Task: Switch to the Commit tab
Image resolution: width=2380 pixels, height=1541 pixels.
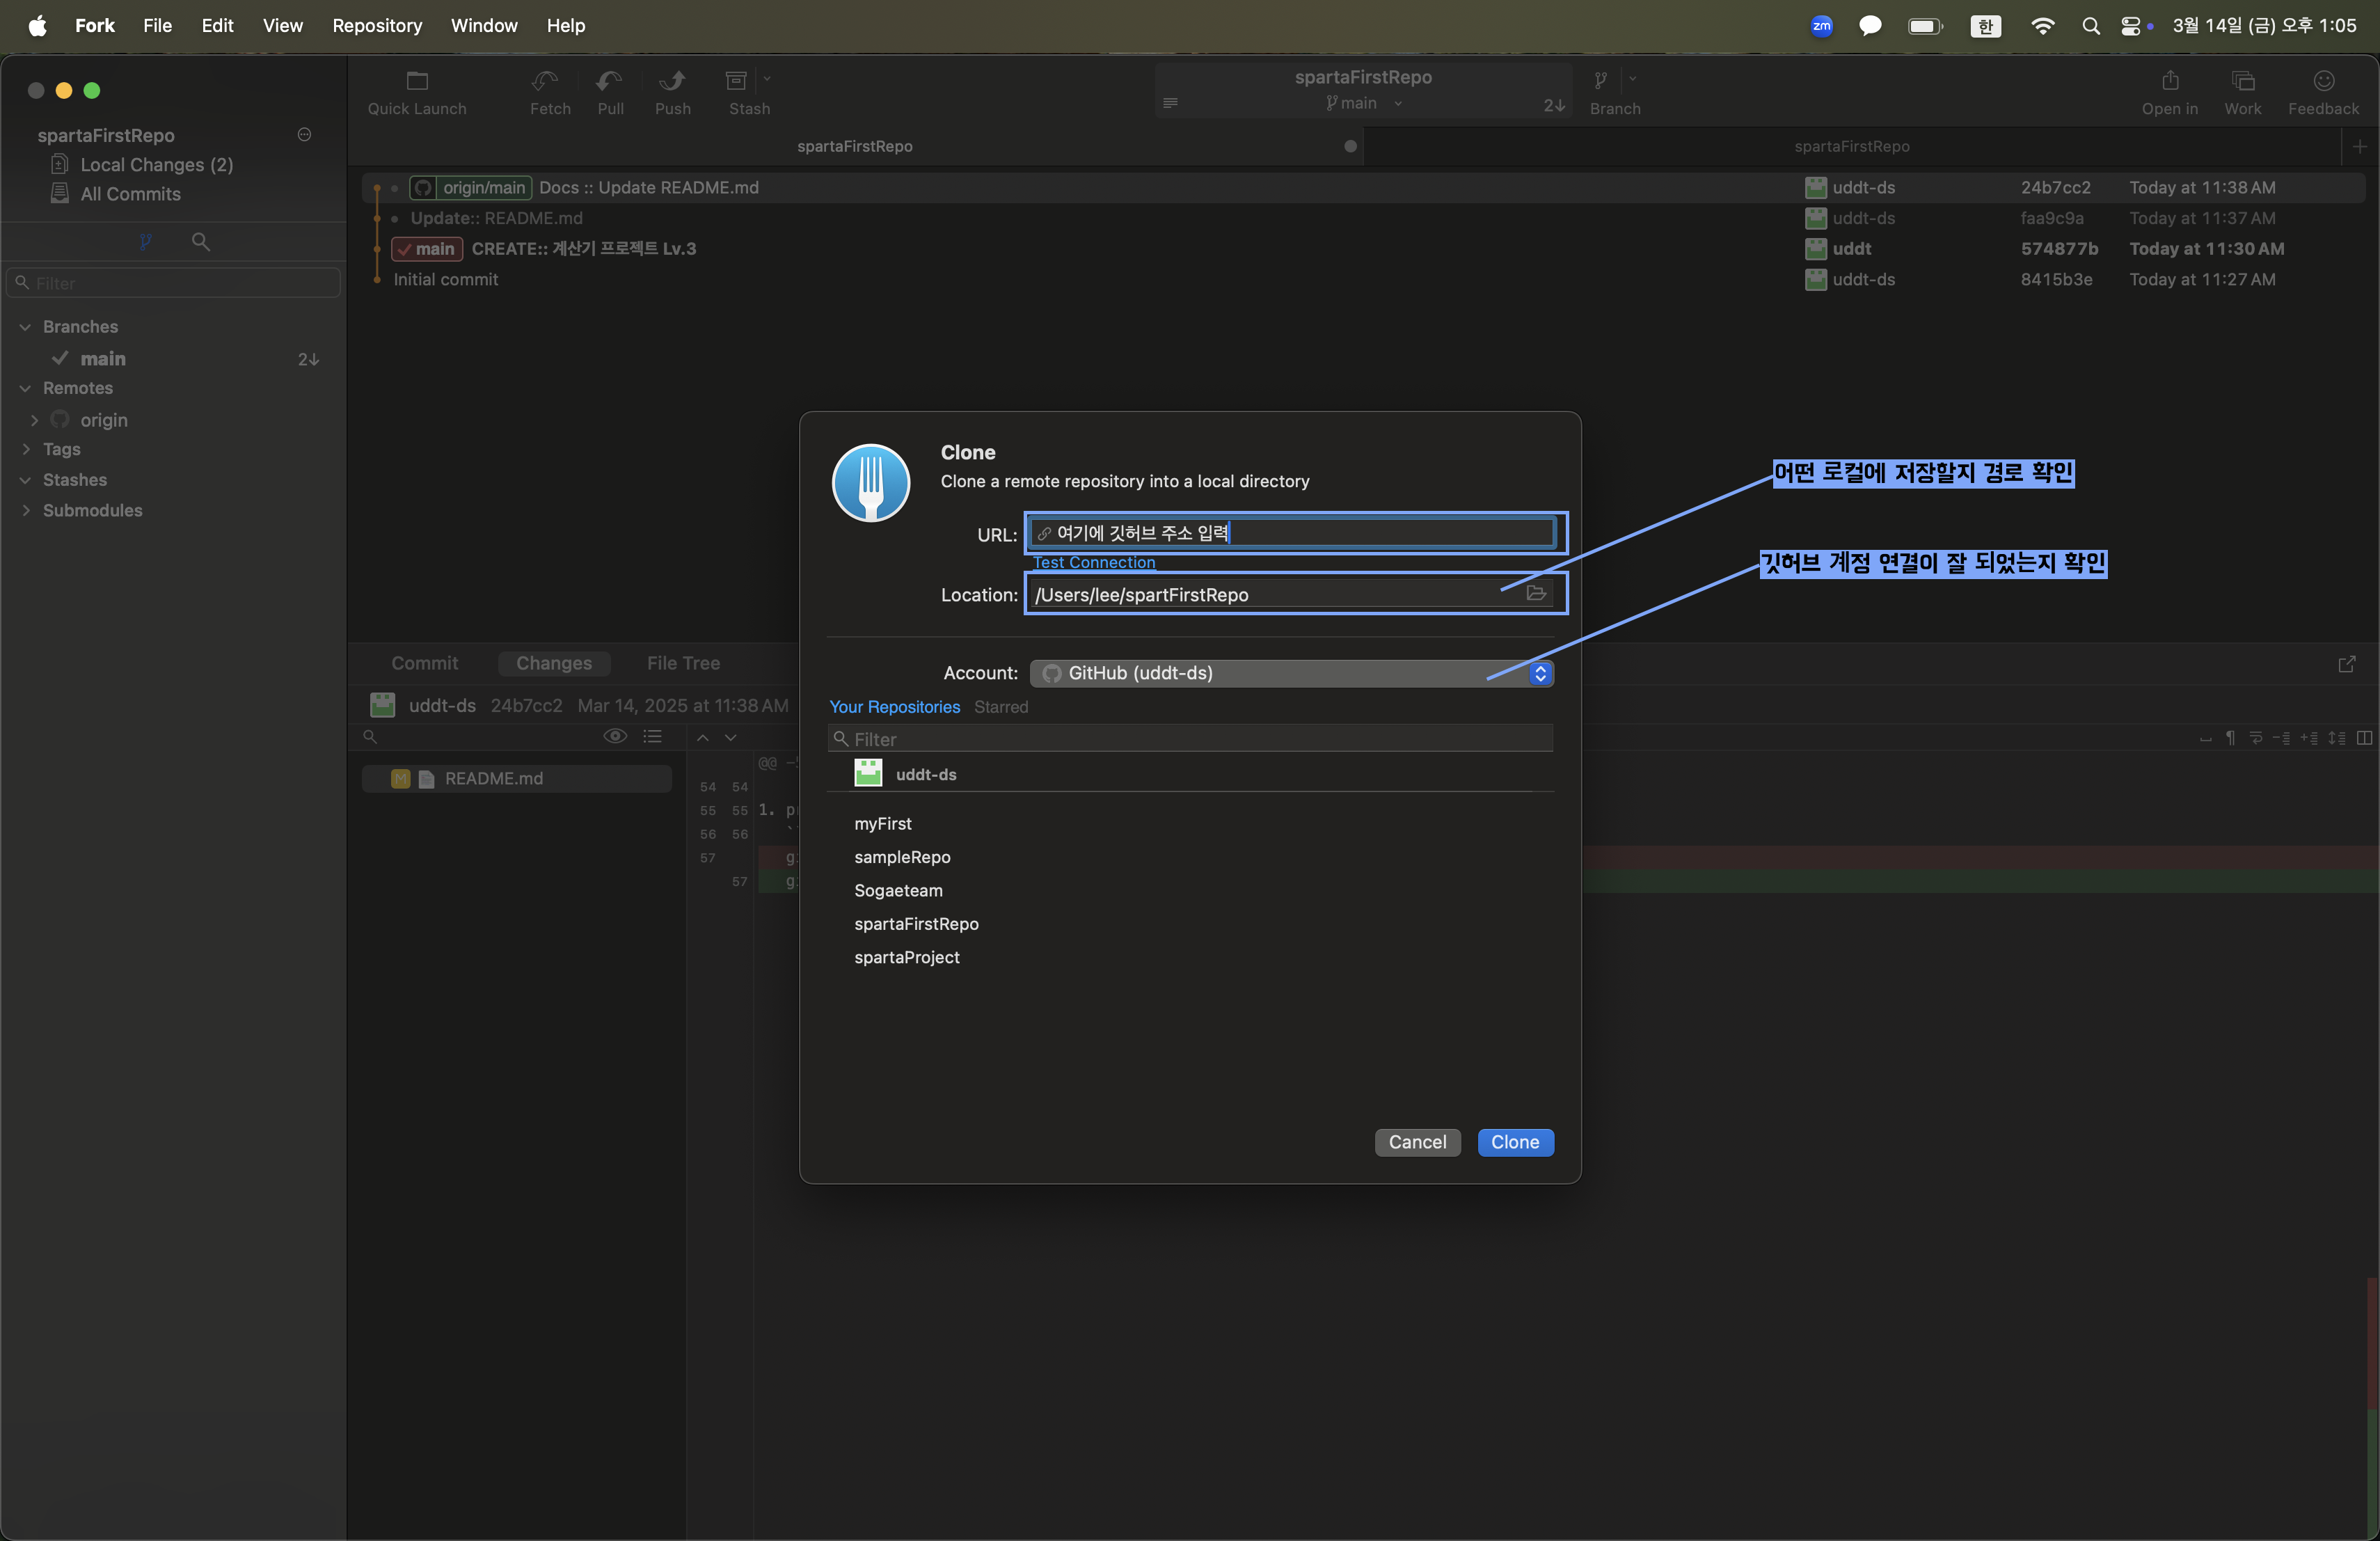Action: 424,663
